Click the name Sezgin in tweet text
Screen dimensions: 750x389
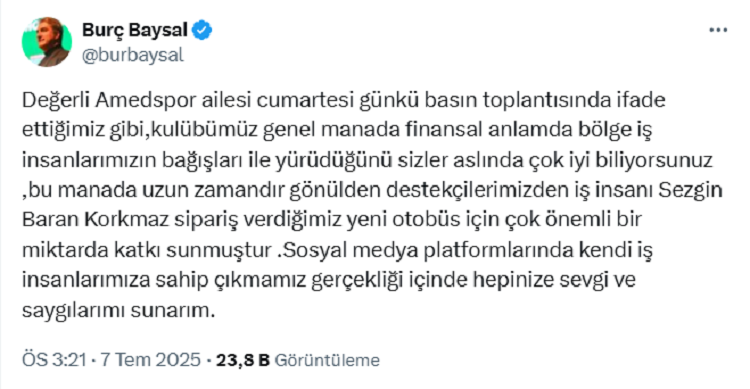(x=690, y=190)
